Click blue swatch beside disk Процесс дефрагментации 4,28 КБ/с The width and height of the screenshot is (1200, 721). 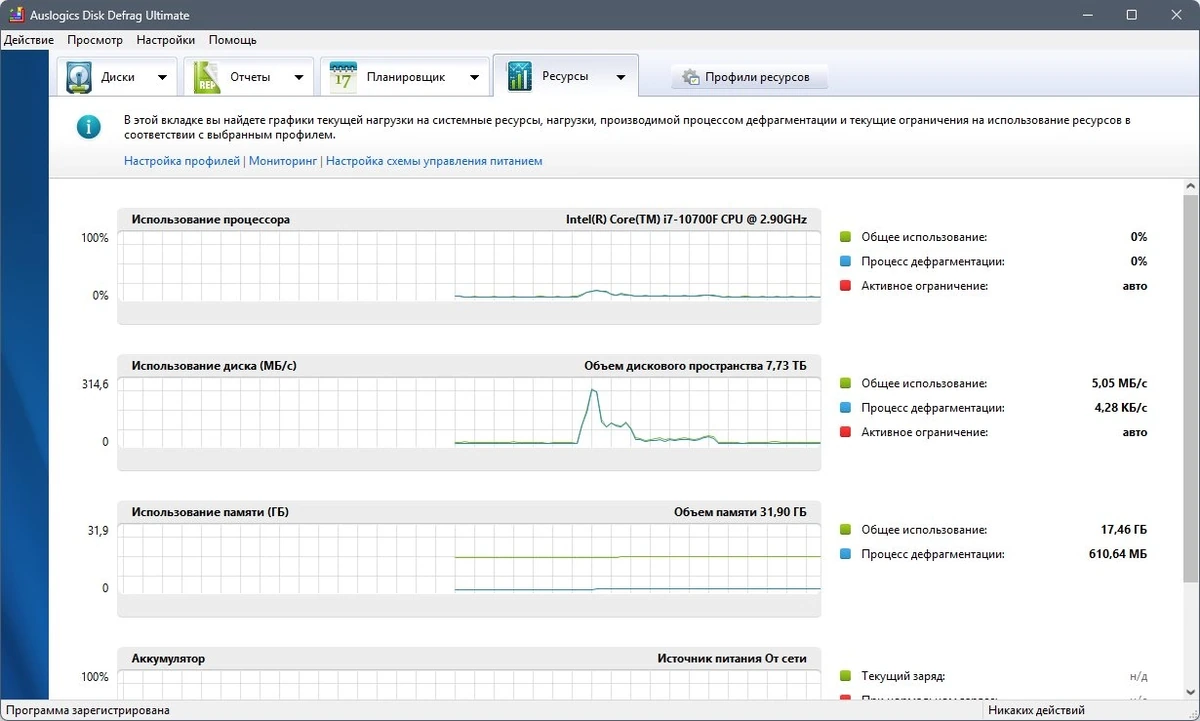tap(845, 408)
